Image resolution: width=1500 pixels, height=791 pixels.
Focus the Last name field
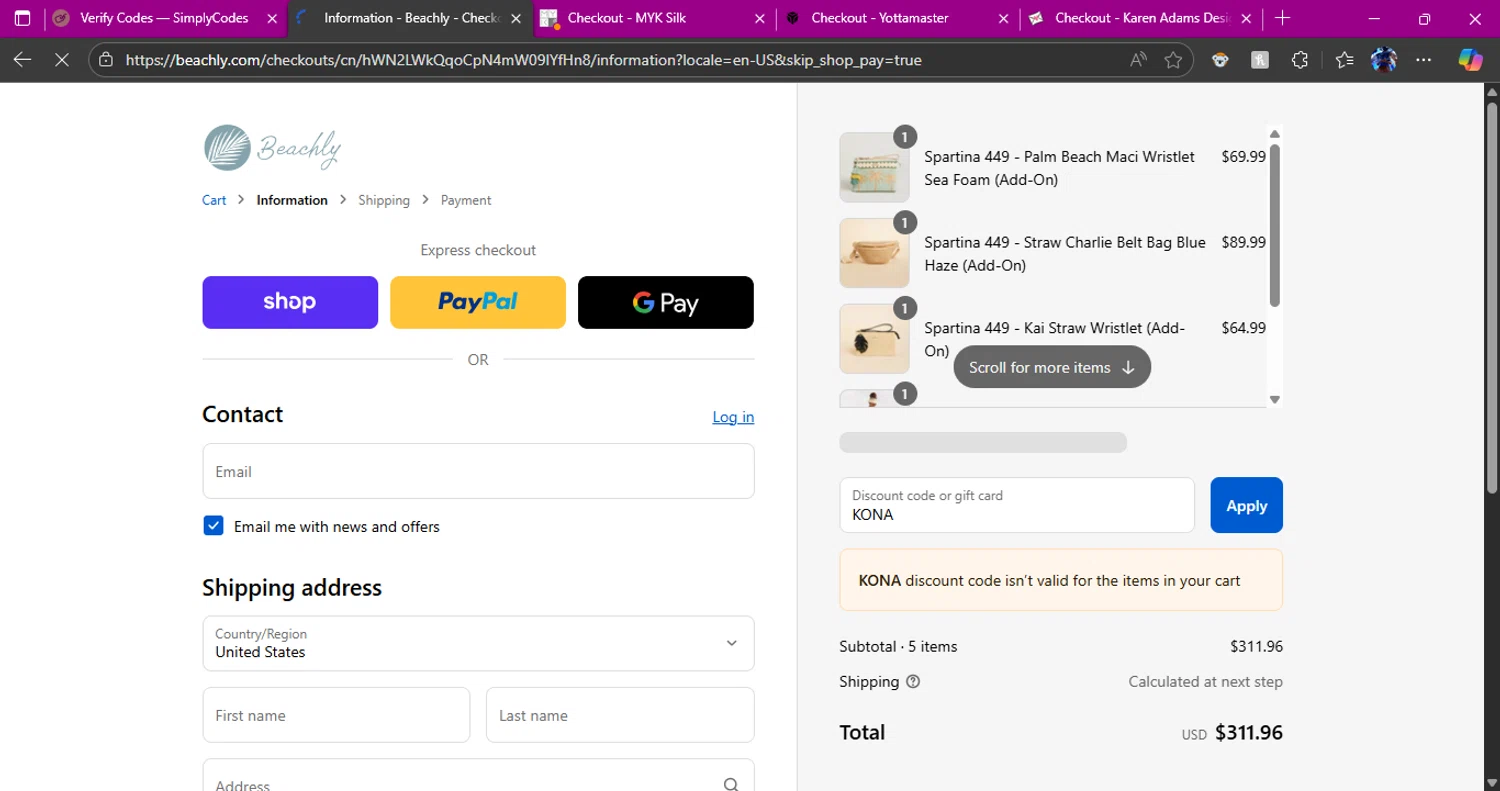point(620,715)
